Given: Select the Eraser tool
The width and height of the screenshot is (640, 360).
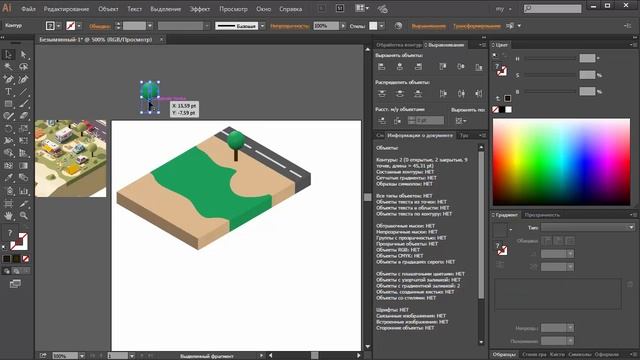Looking at the screenshot, I should click(23, 116).
